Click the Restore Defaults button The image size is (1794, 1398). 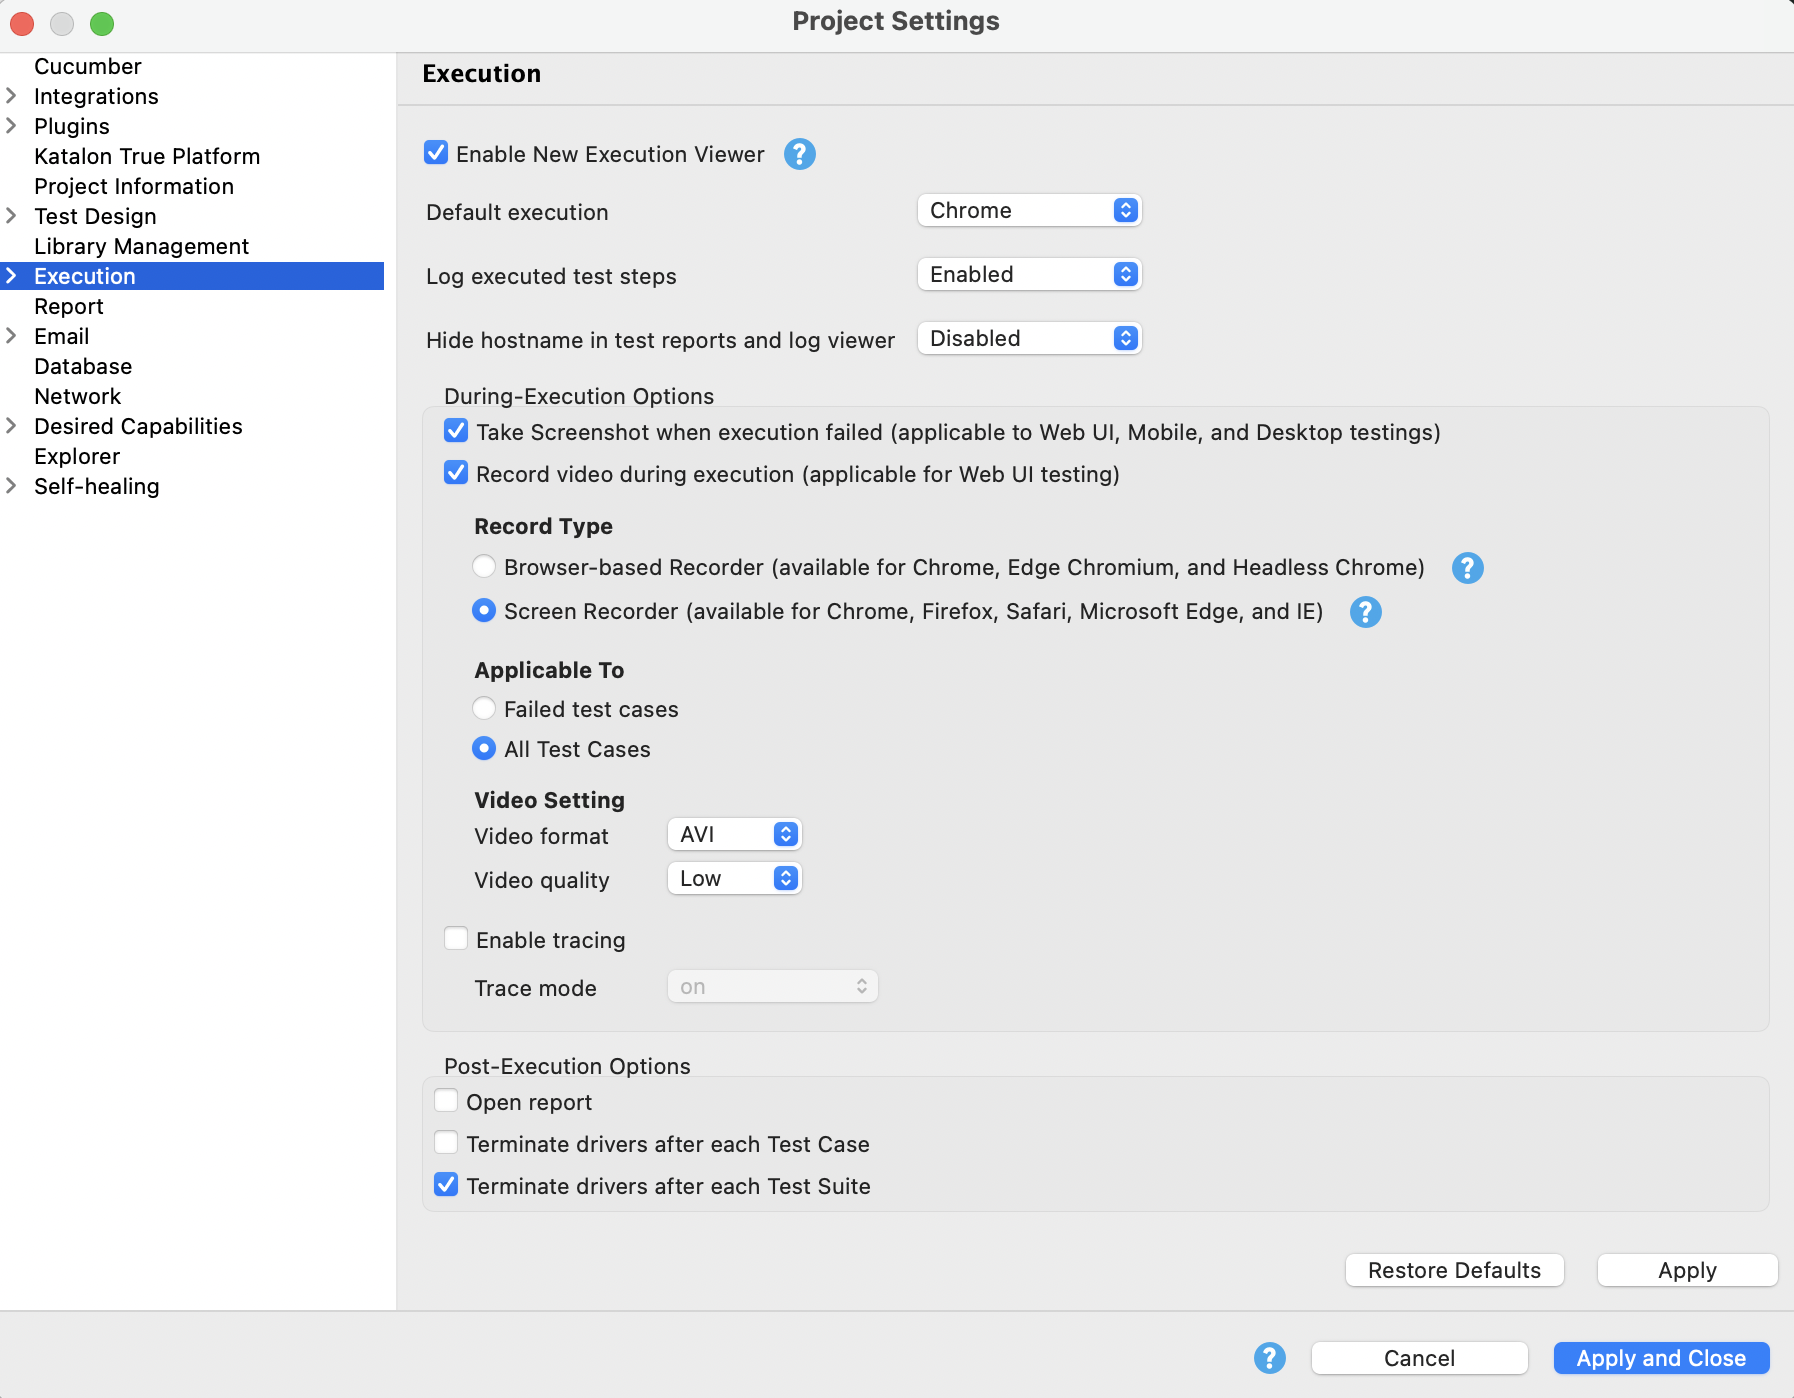pyautogui.click(x=1454, y=1270)
